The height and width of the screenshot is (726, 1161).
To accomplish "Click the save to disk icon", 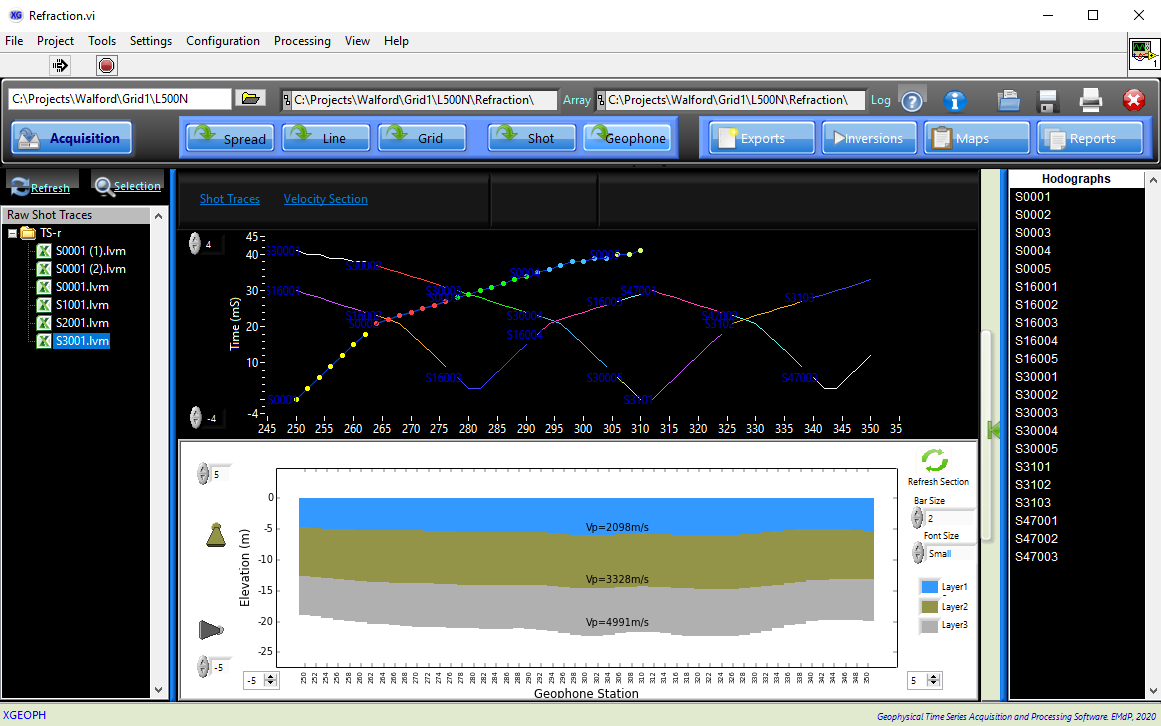I will [x=1046, y=100].
